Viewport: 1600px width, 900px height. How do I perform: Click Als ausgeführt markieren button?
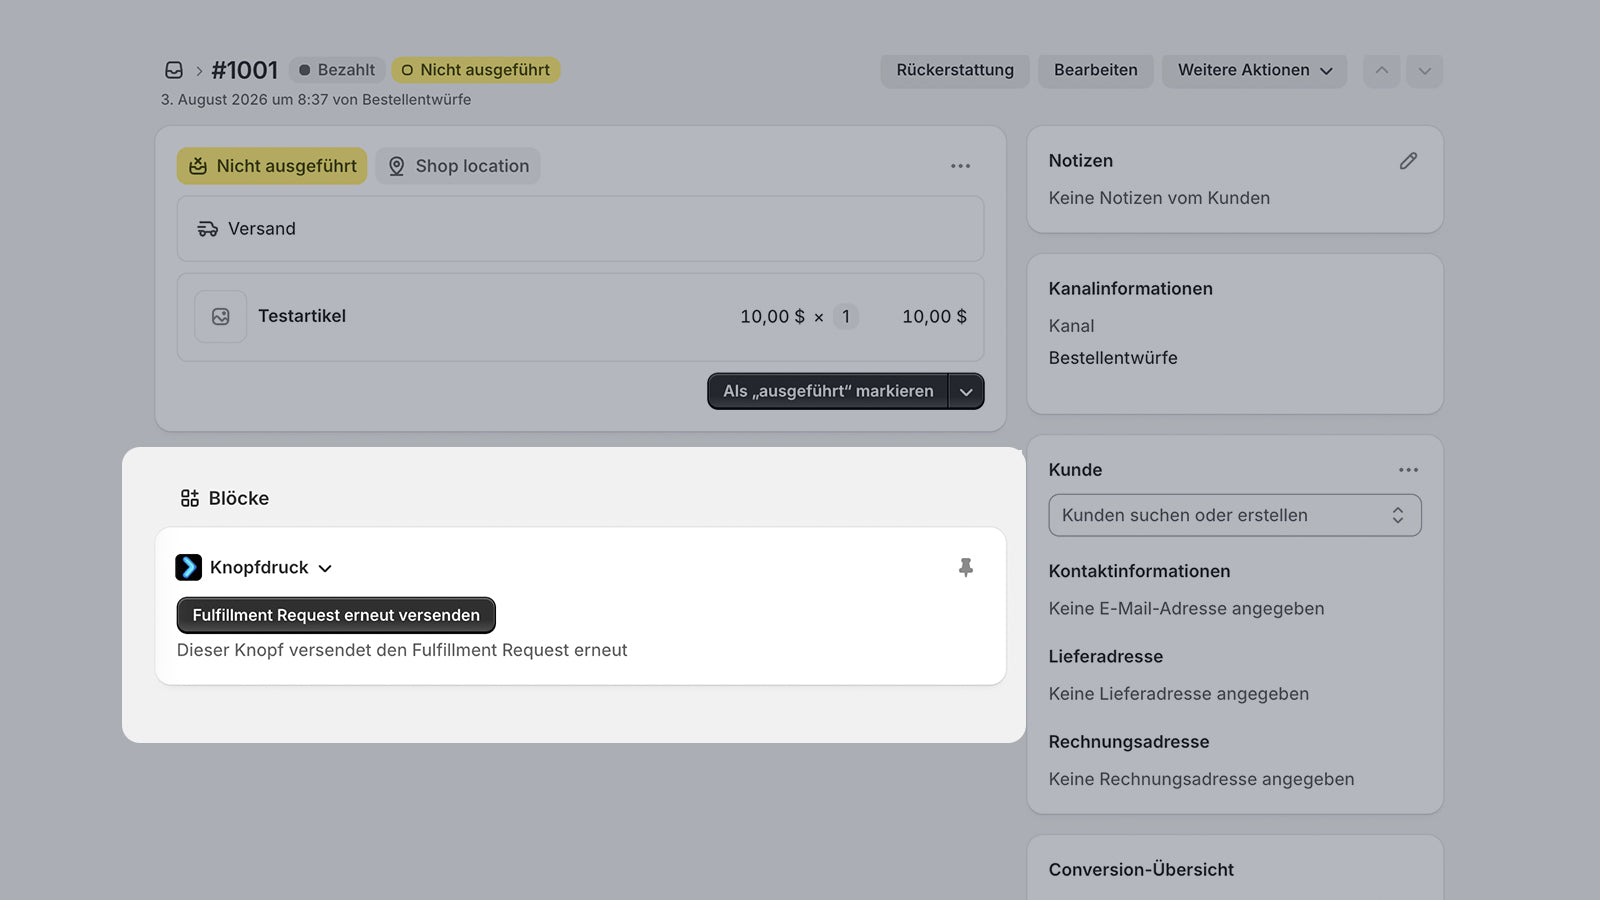tap(828, 391)
